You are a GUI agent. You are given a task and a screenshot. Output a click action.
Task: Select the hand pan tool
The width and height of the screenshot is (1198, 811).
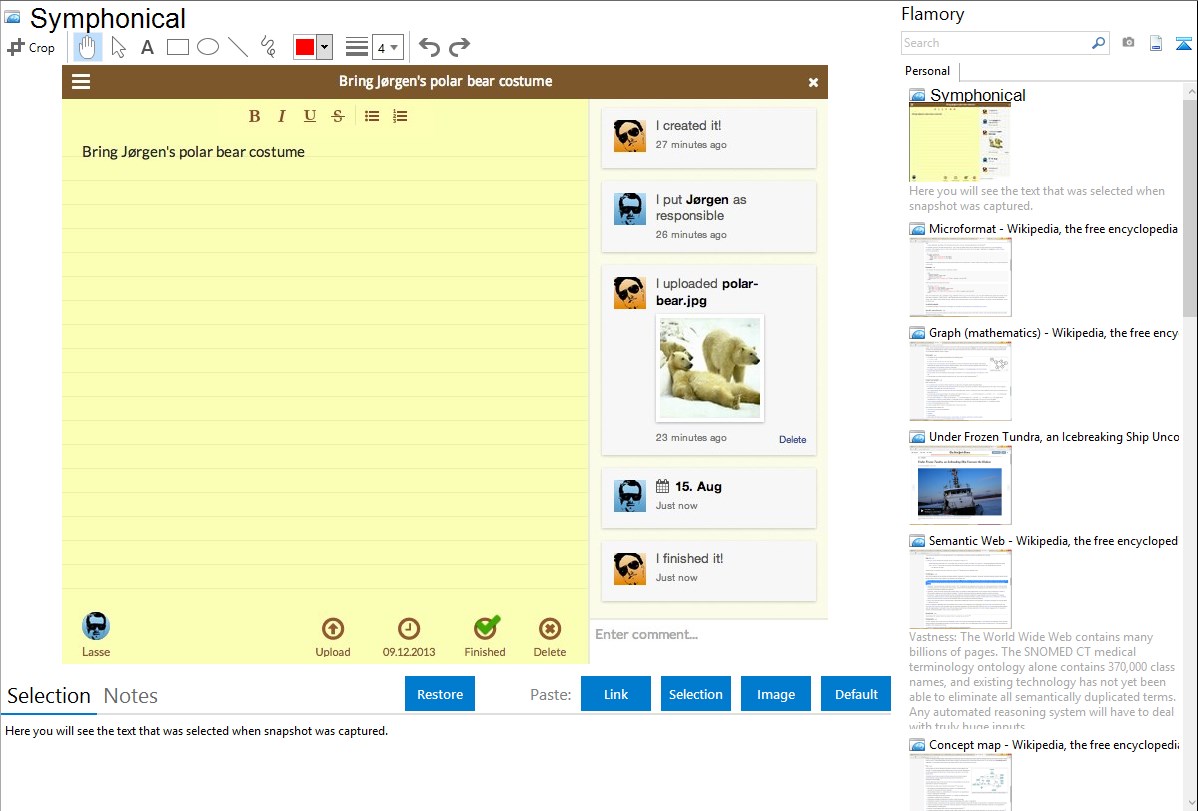coord(88,47)
